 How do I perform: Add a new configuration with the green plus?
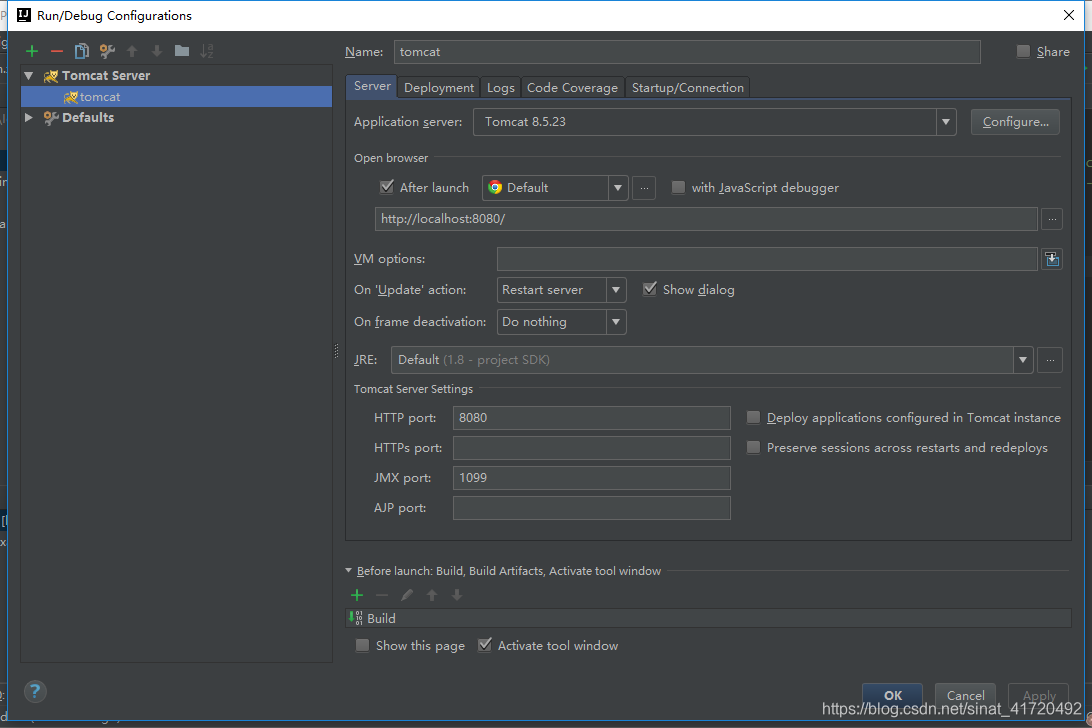coord(31,51)
